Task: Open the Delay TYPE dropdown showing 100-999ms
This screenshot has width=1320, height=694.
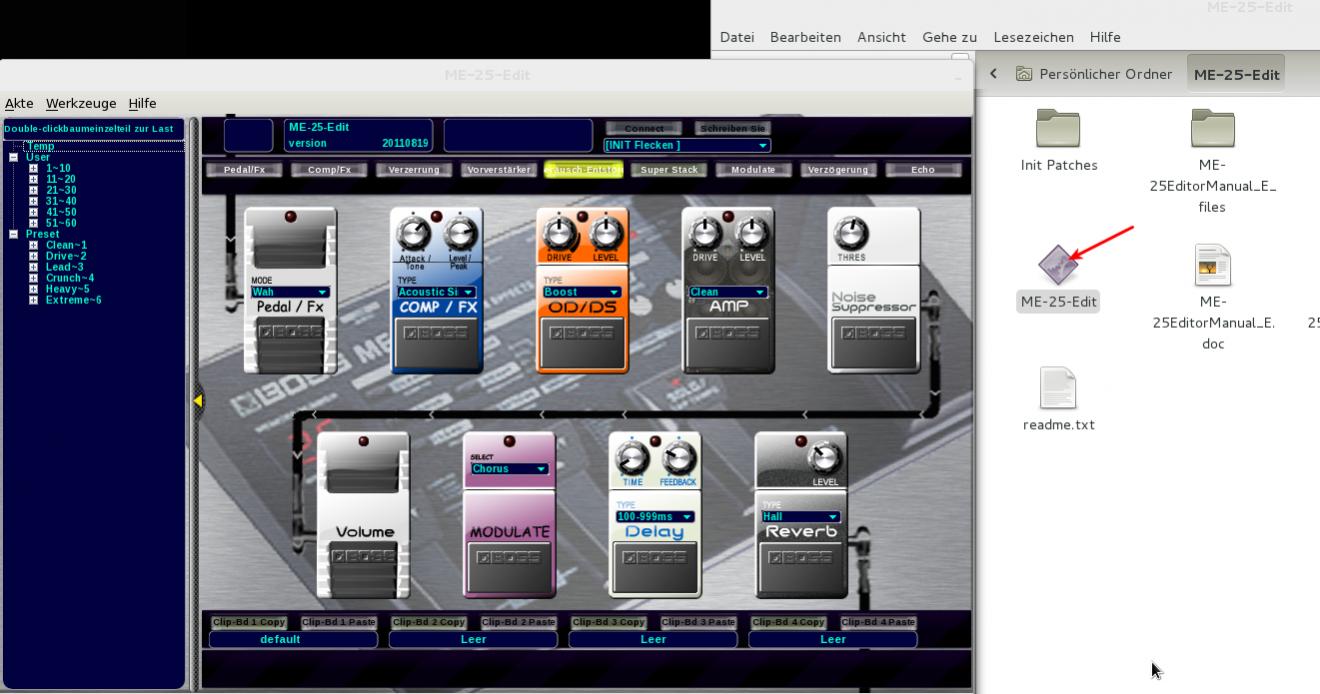Action: [655, 517]
